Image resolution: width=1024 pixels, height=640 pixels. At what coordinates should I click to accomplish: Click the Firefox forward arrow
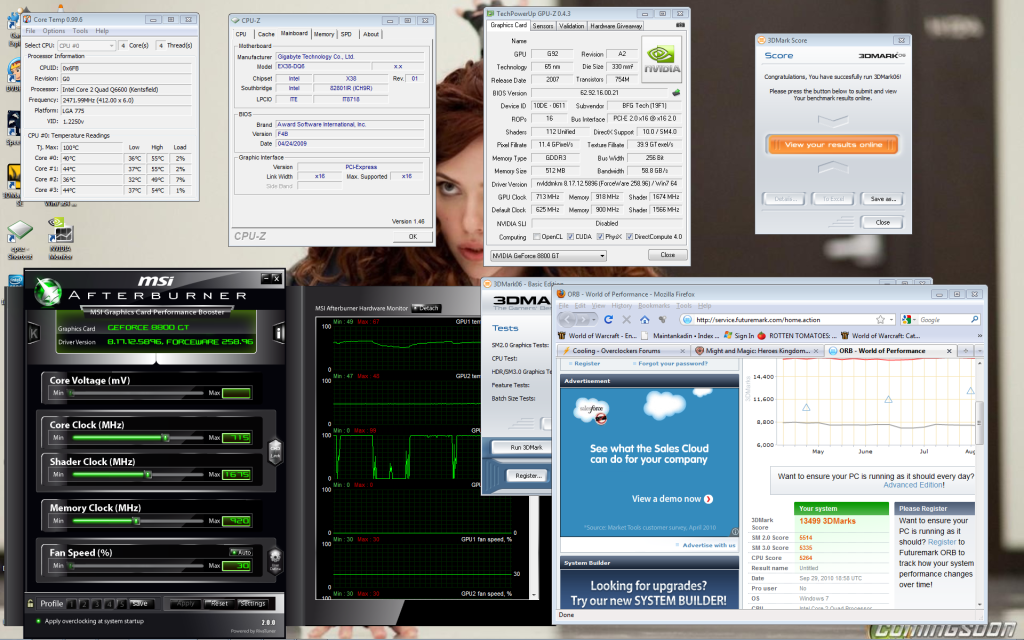pos(582,319)
